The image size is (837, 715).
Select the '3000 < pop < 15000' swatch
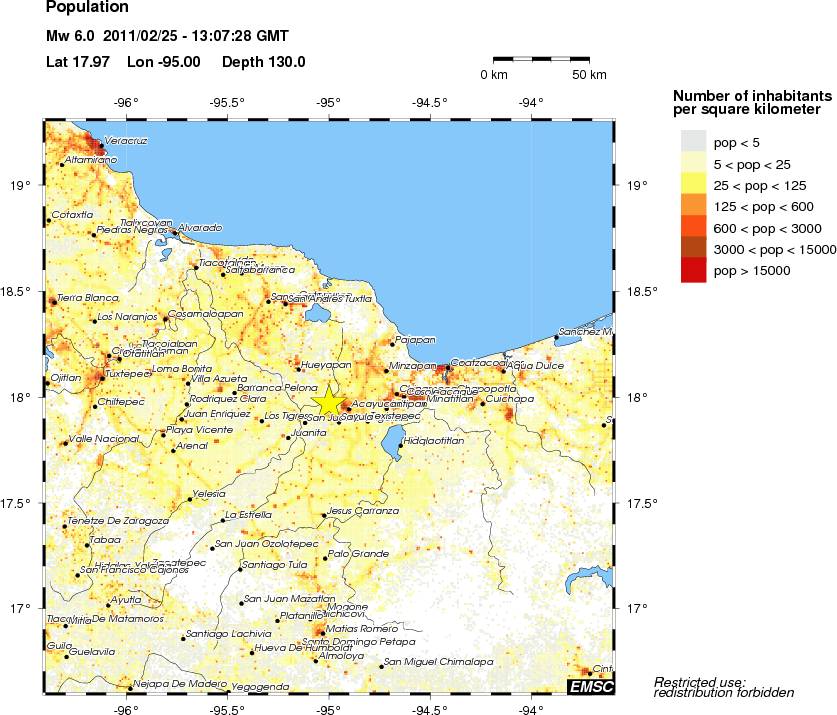[x=694, y=249]
